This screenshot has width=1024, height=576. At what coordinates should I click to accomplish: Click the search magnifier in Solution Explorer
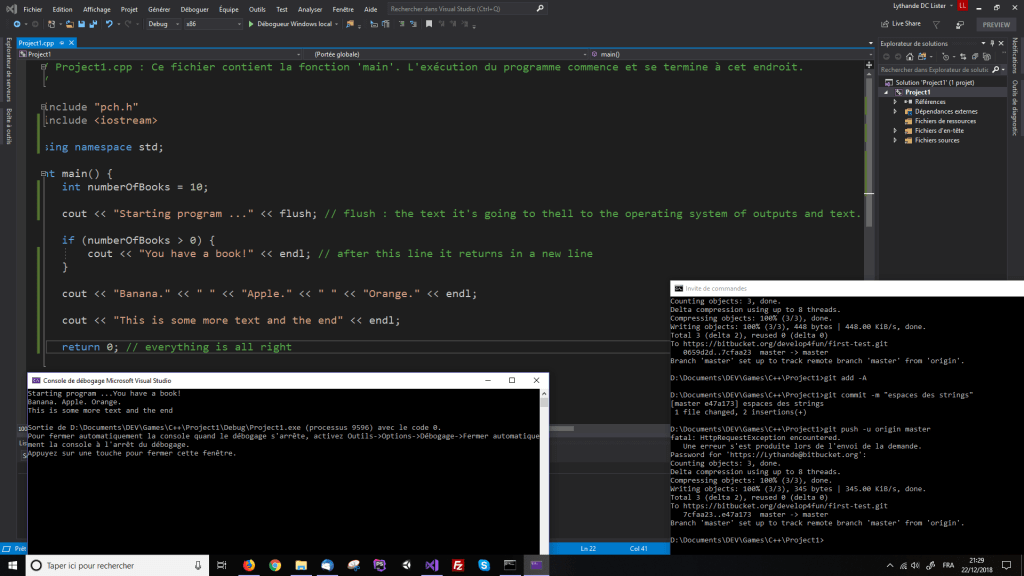click(x=996, y=69)
